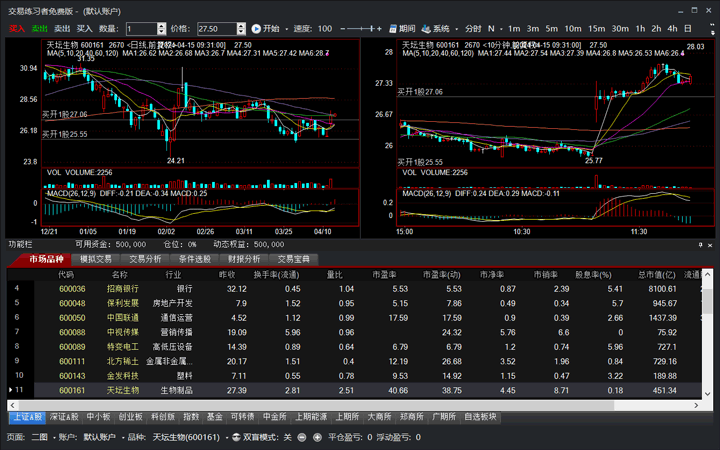The image size is (720, 450).
Task: Select the 10m timeframe
Action: pyautogui.click(x=573, y=28)
